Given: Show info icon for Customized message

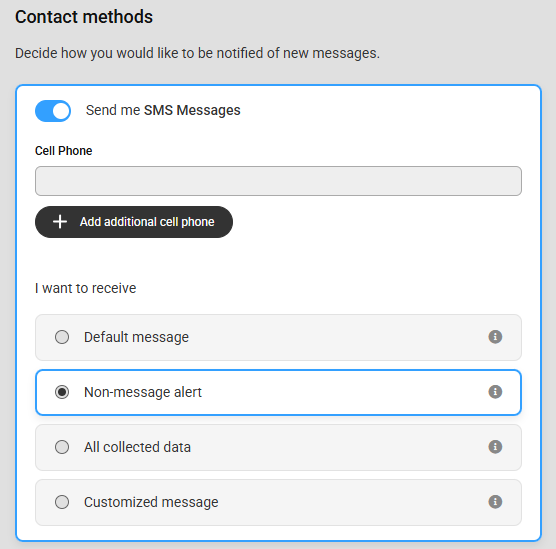Looking at the screenshot, I should point(495,501).
